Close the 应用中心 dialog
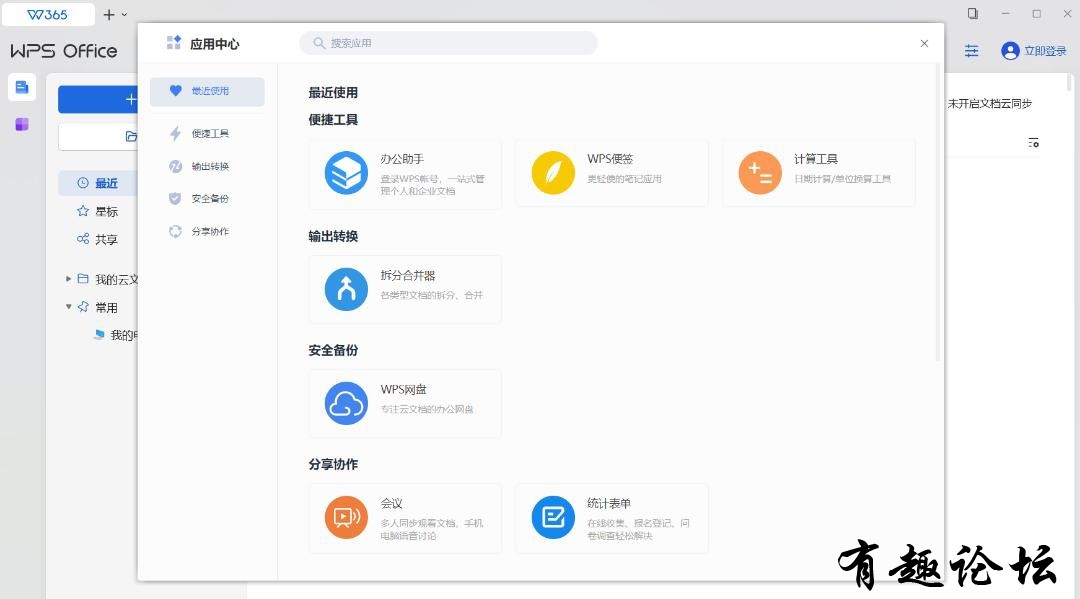 coord(924,43)
